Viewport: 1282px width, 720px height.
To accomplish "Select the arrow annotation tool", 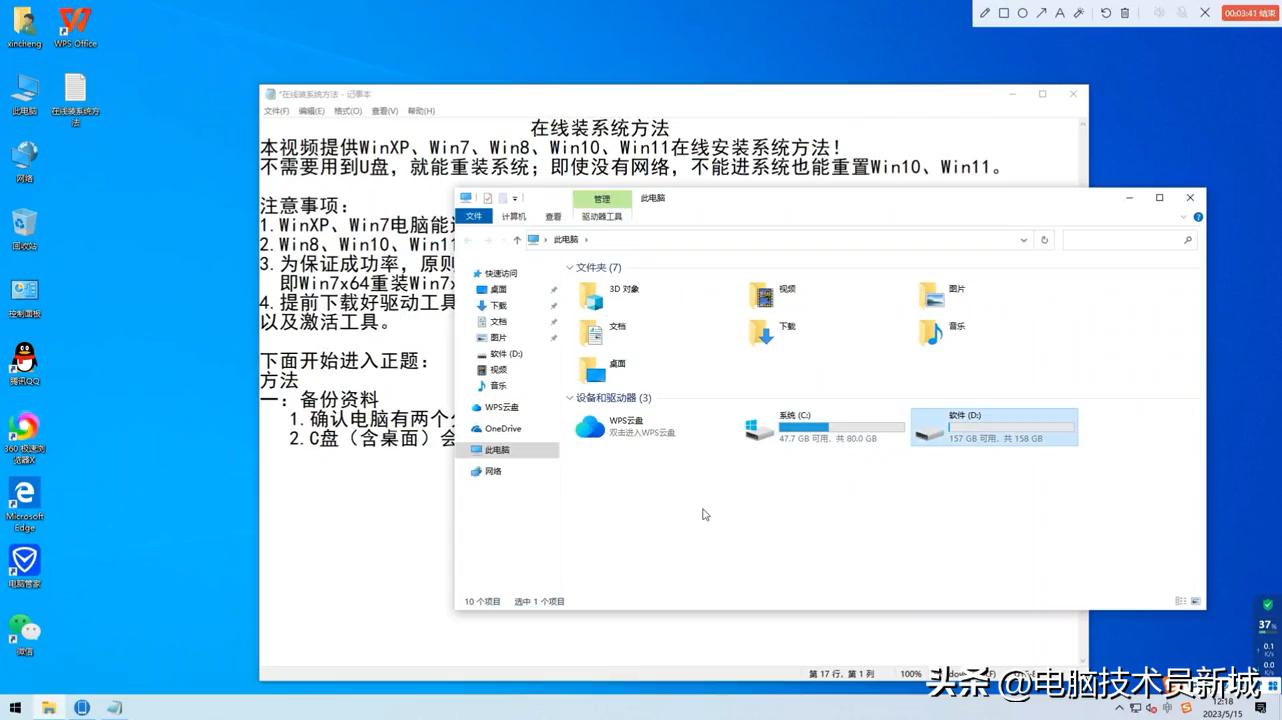I will pos(1043,13).
